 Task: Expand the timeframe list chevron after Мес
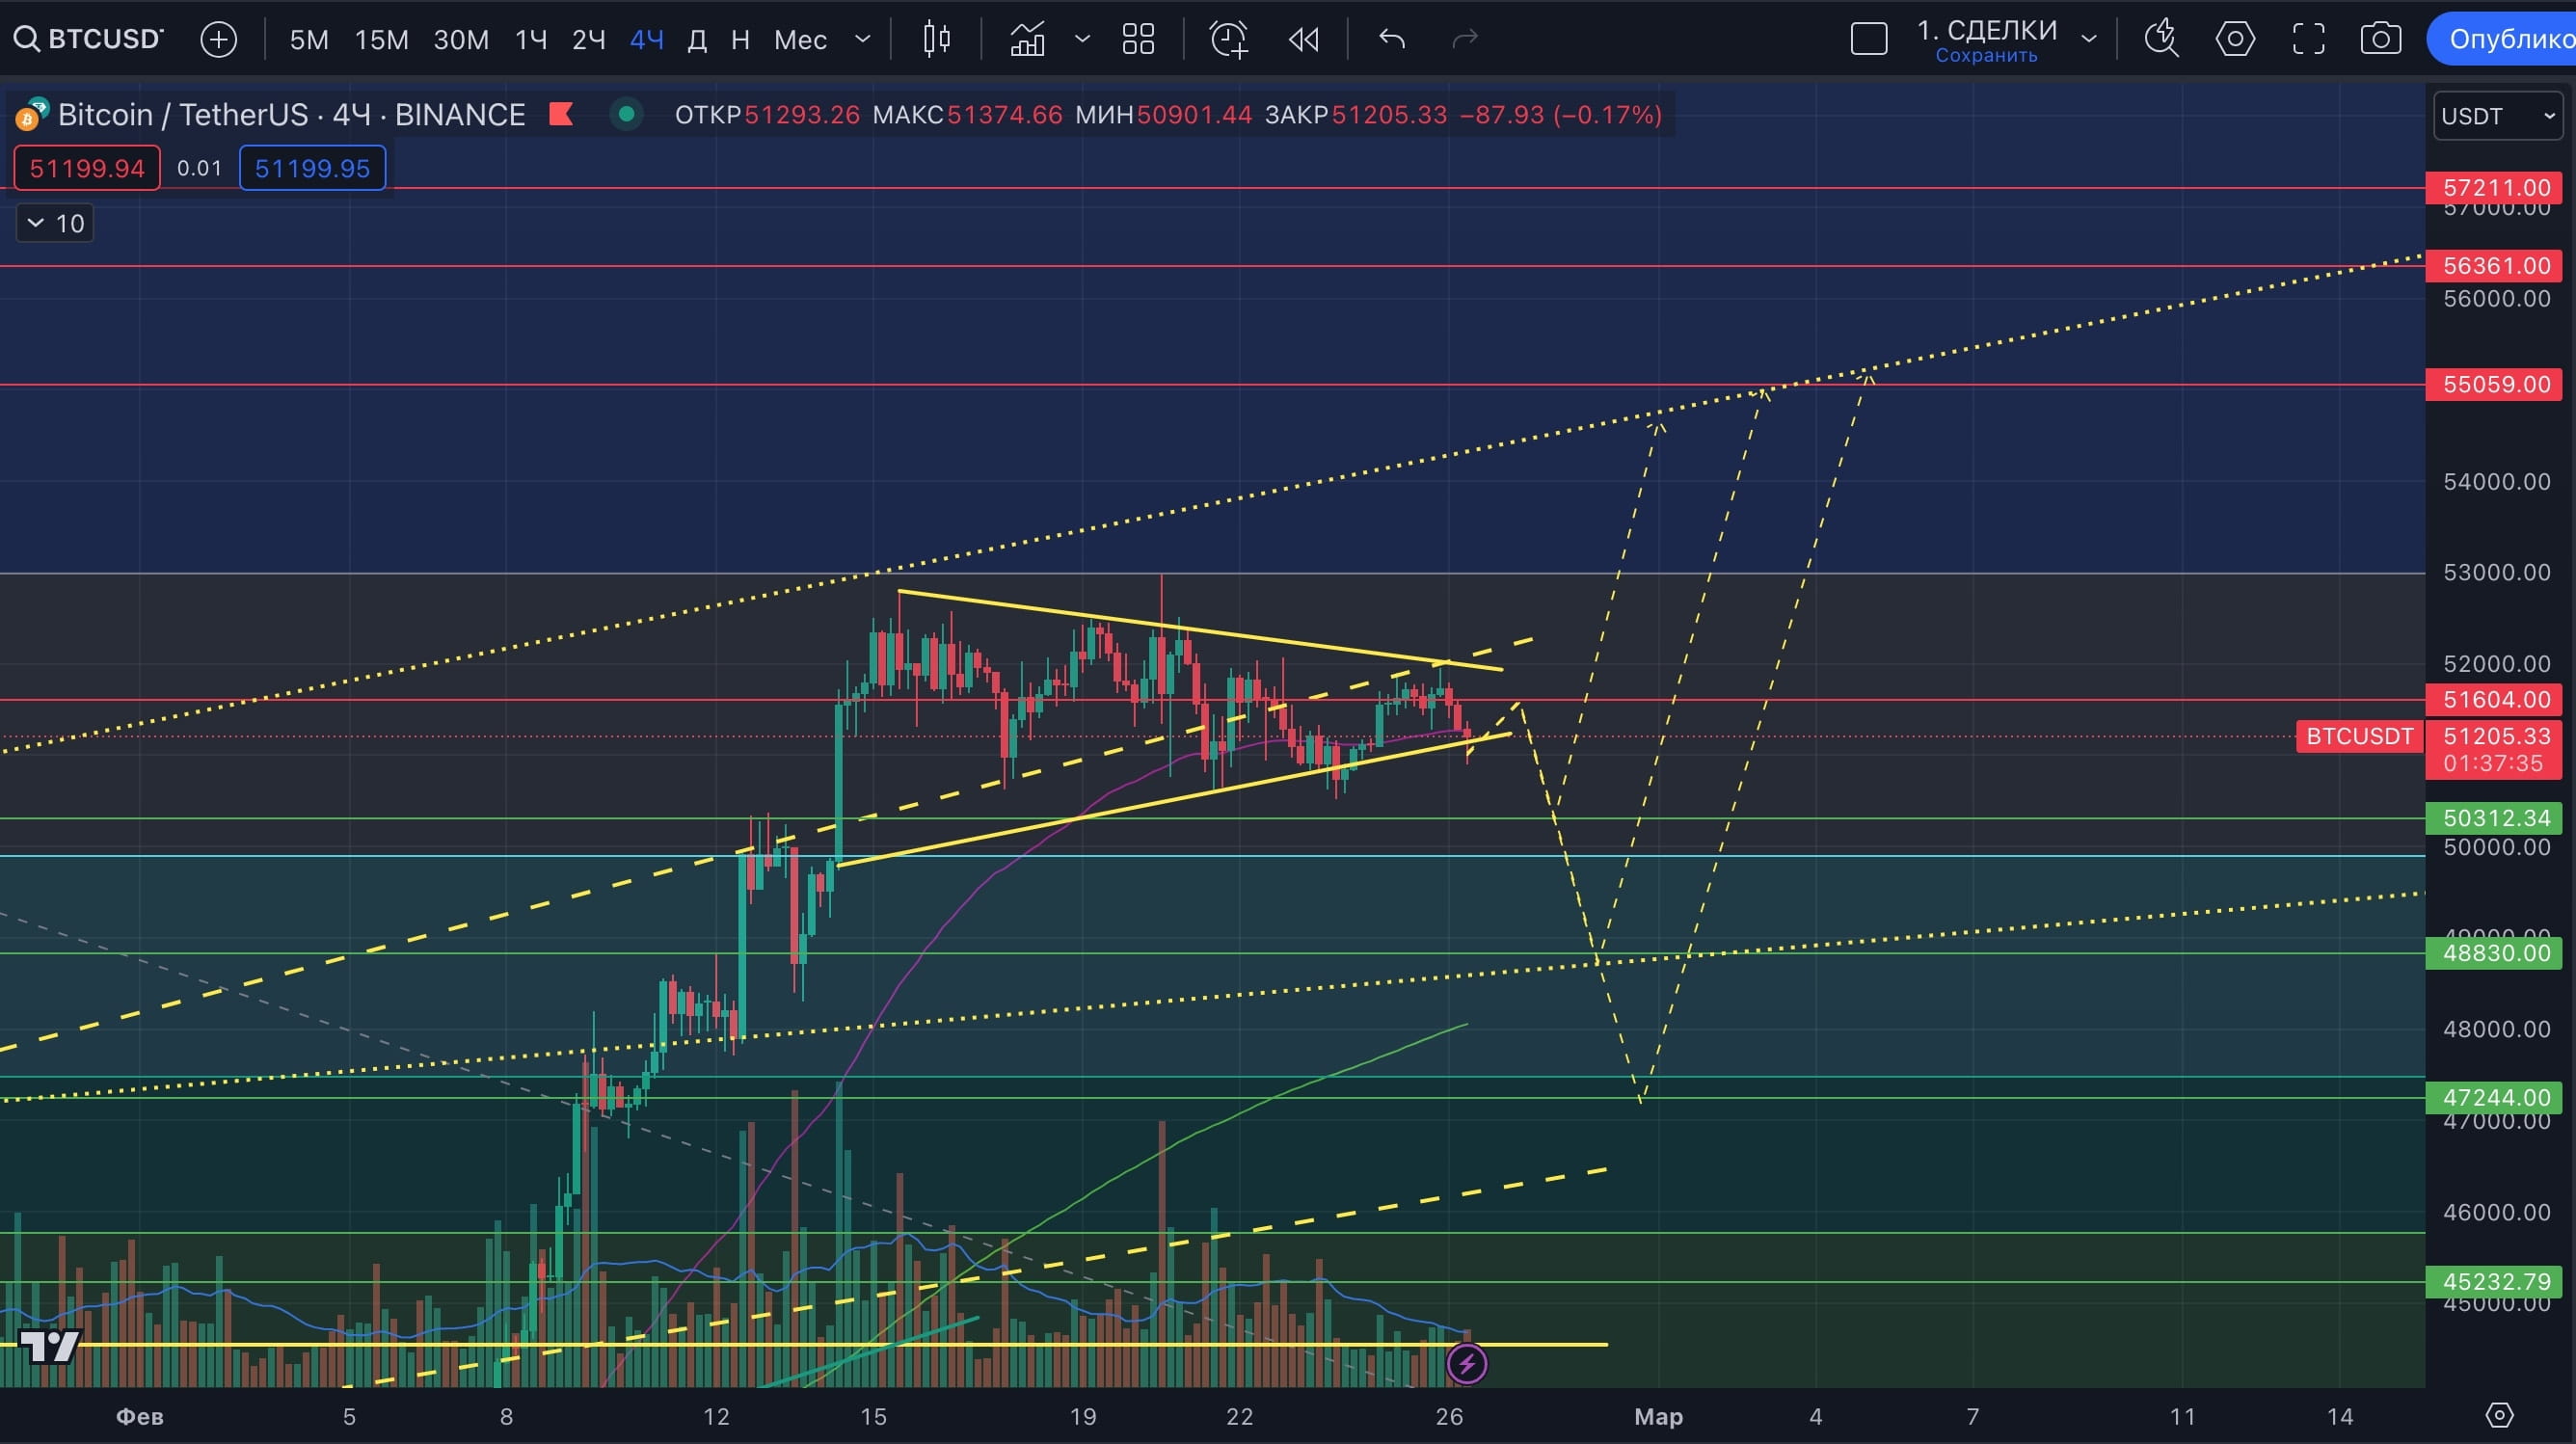(862, 39)
